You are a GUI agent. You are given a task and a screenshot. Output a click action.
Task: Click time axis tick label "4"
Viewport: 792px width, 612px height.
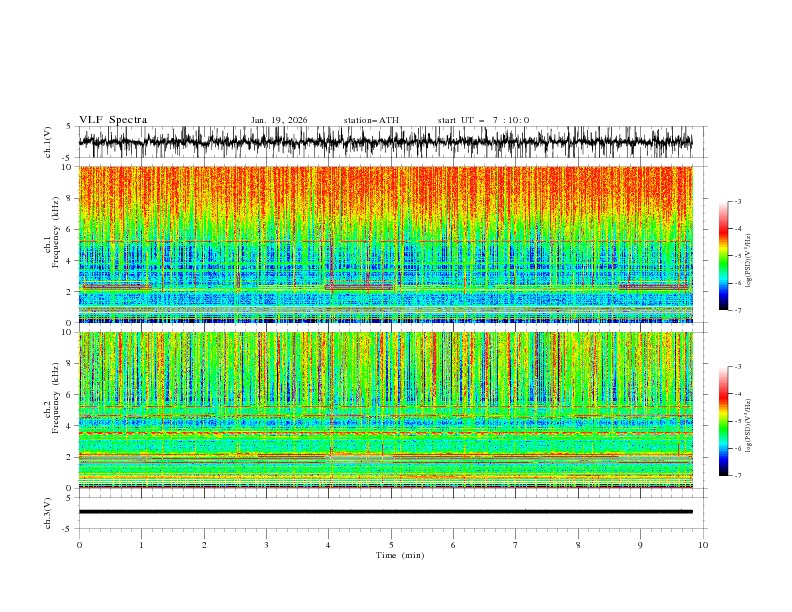click(x=329, y=545)
